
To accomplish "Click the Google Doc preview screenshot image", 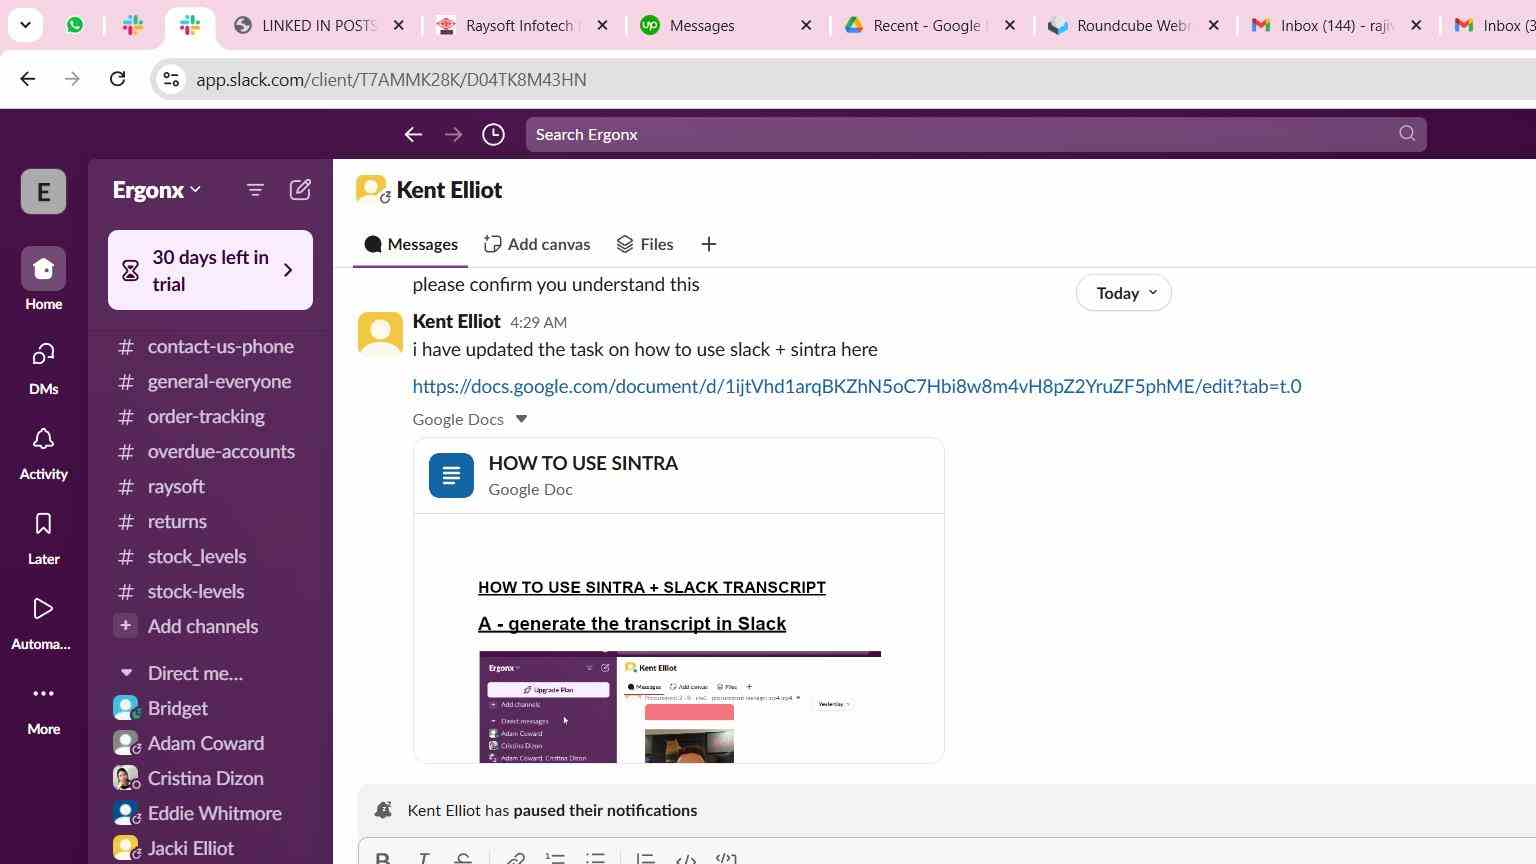I will [680, 706].
